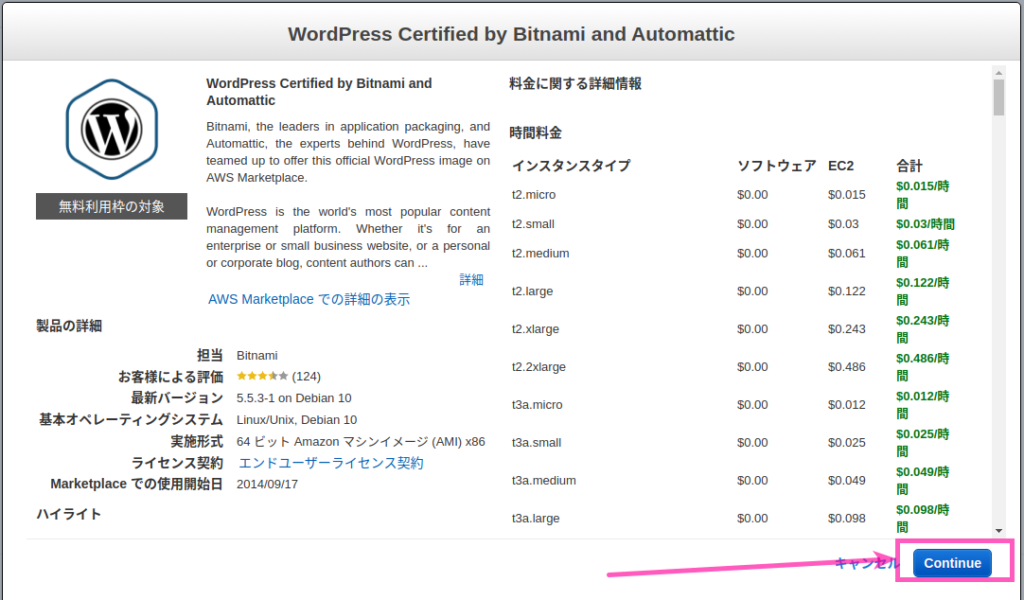Click the ソフトウェア column header
The height and width of the screenshot is (600, 1024).
[776, 166]
